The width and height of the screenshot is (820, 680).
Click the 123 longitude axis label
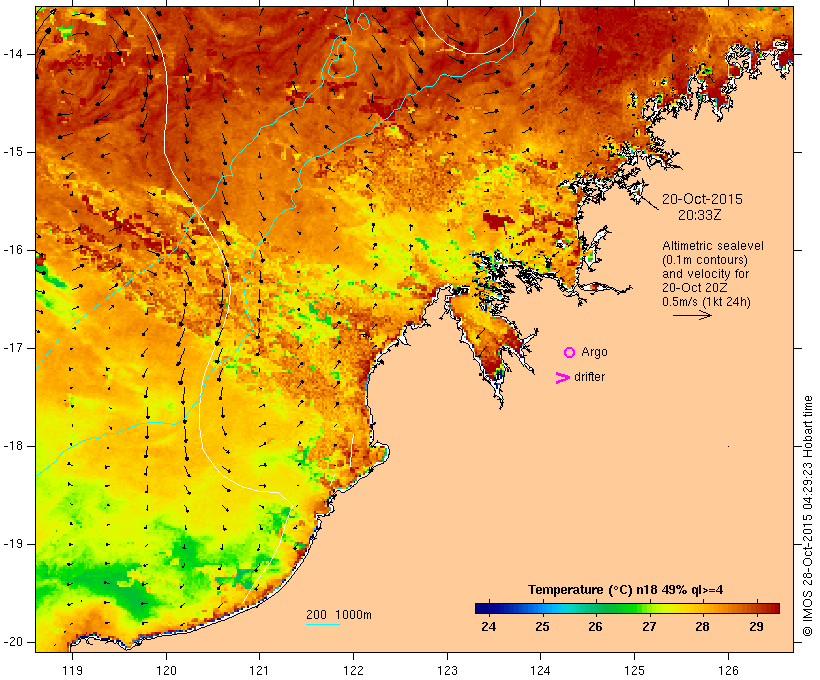tap(447, 670)
